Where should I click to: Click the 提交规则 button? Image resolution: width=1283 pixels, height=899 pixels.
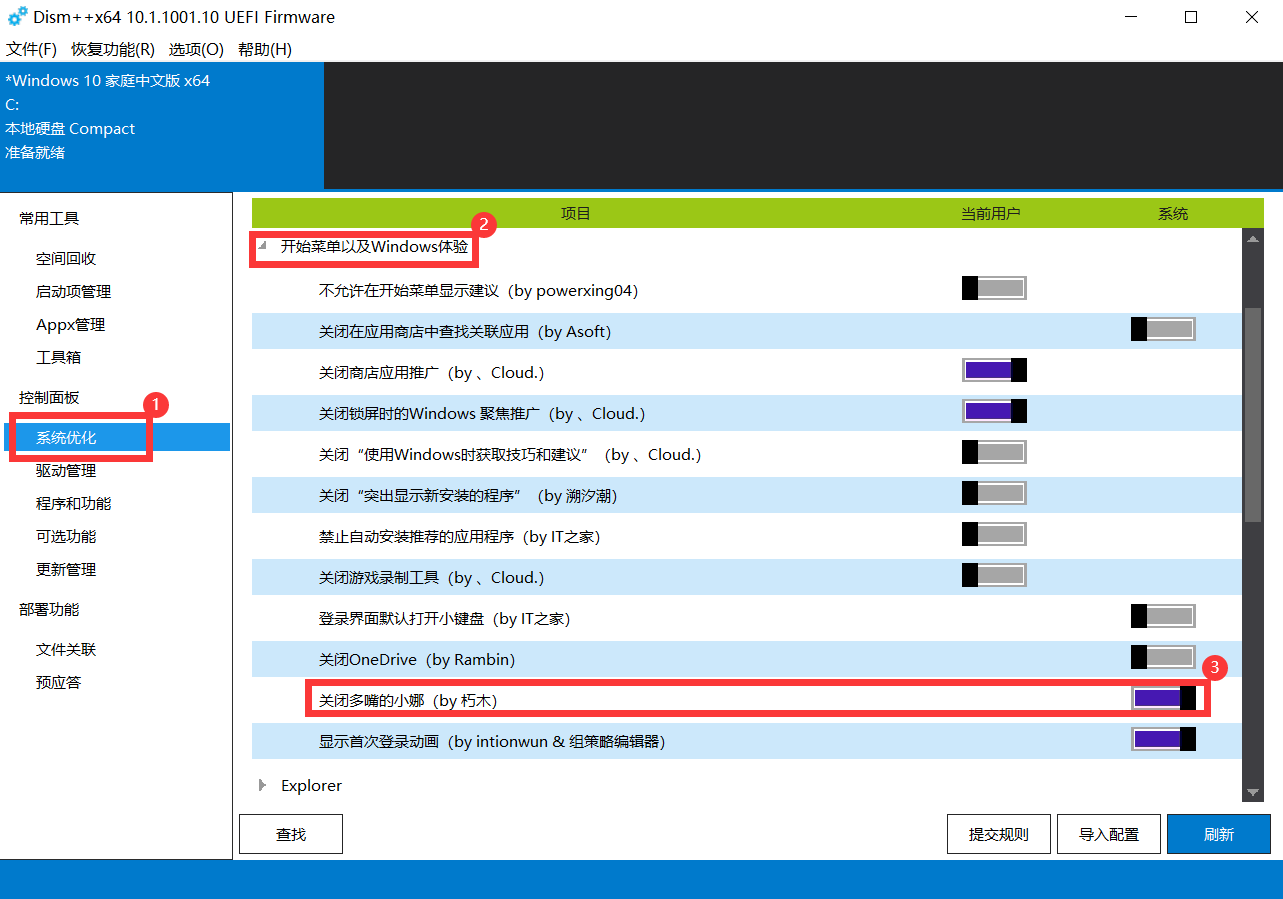tap(999, 834)
